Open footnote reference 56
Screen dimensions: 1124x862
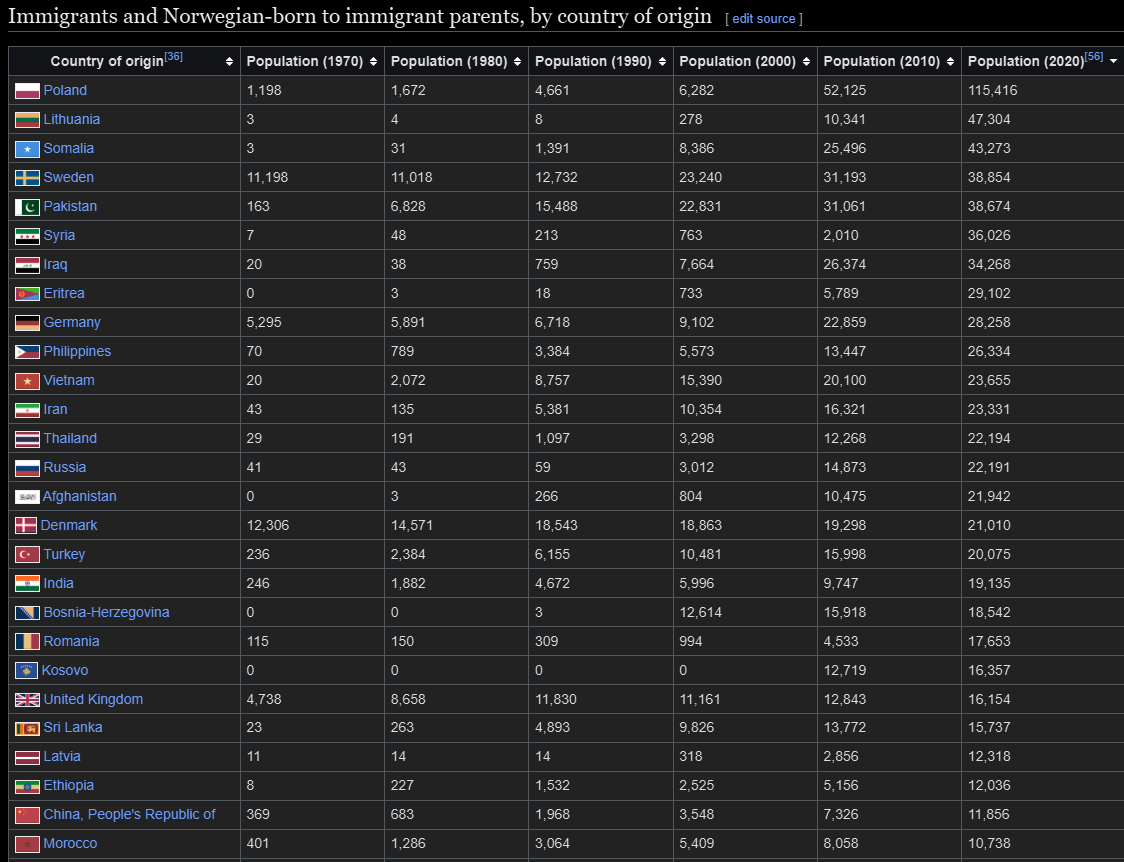coord(1094,57)
